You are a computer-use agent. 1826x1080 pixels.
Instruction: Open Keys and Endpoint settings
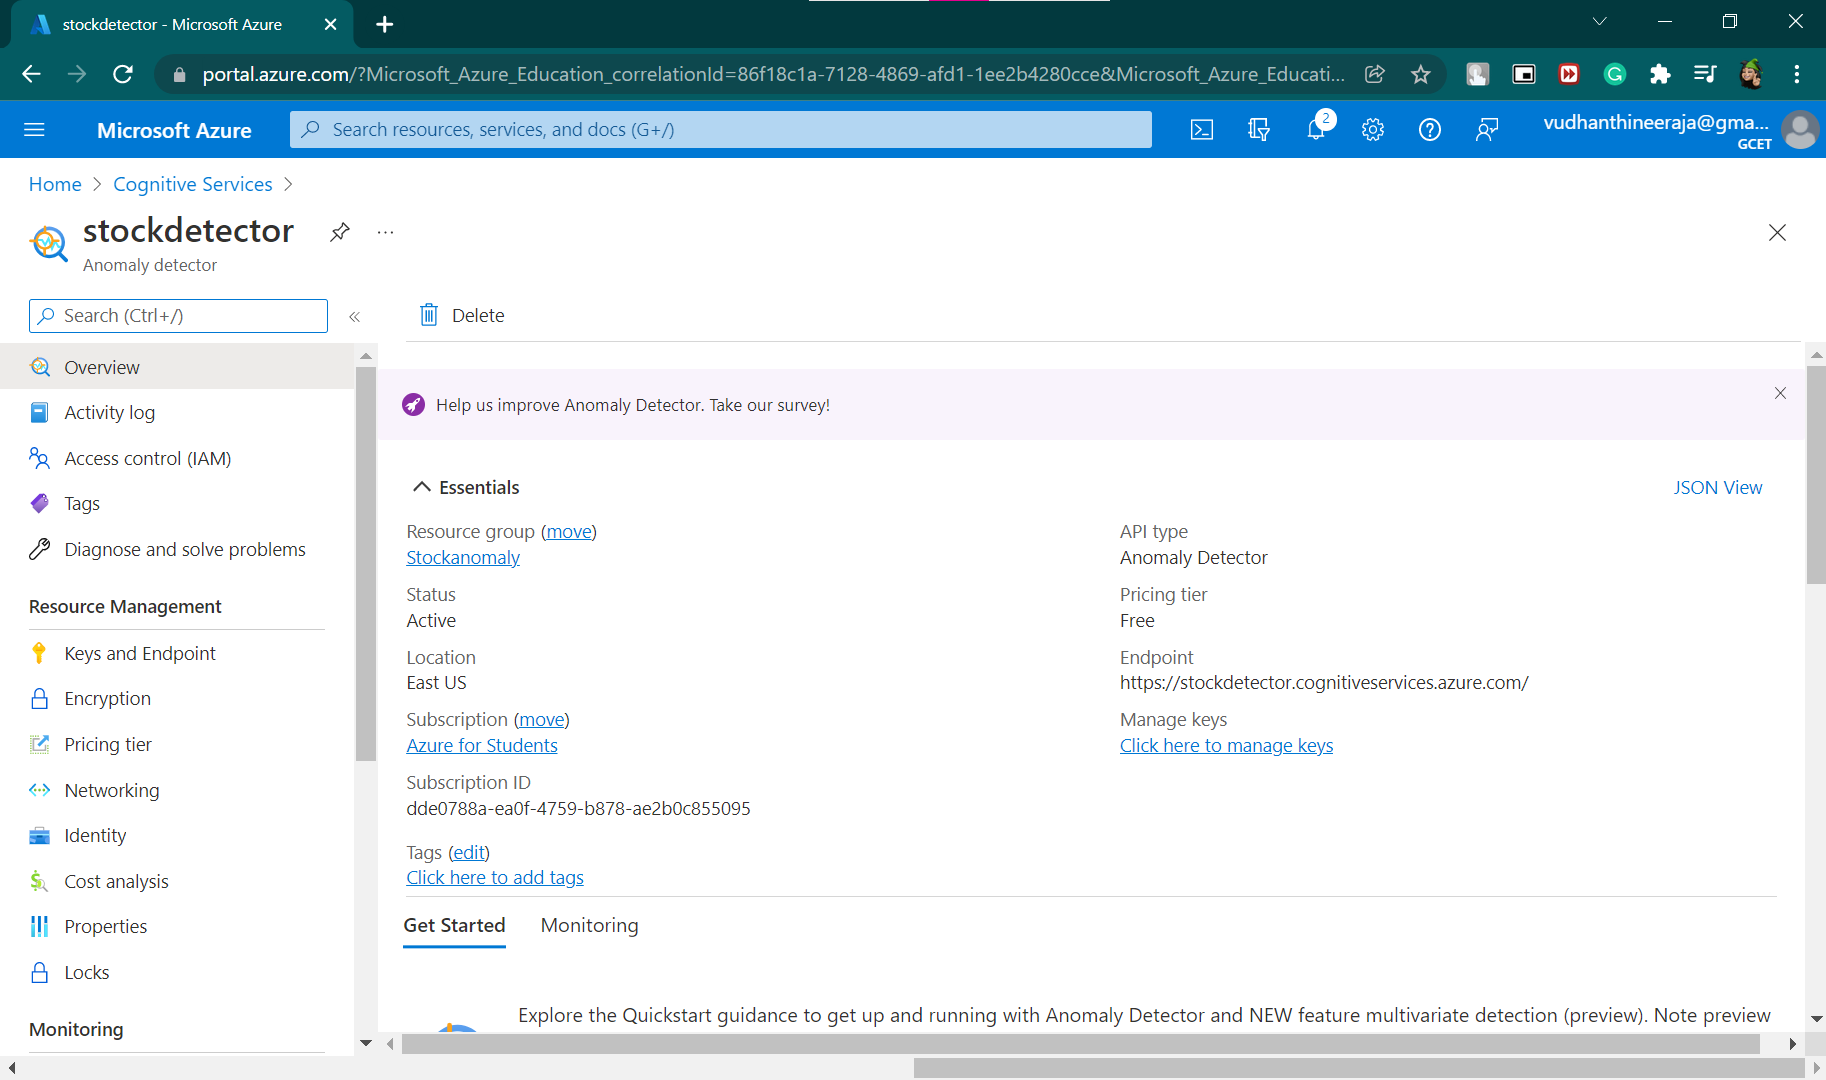pos(139,653)
